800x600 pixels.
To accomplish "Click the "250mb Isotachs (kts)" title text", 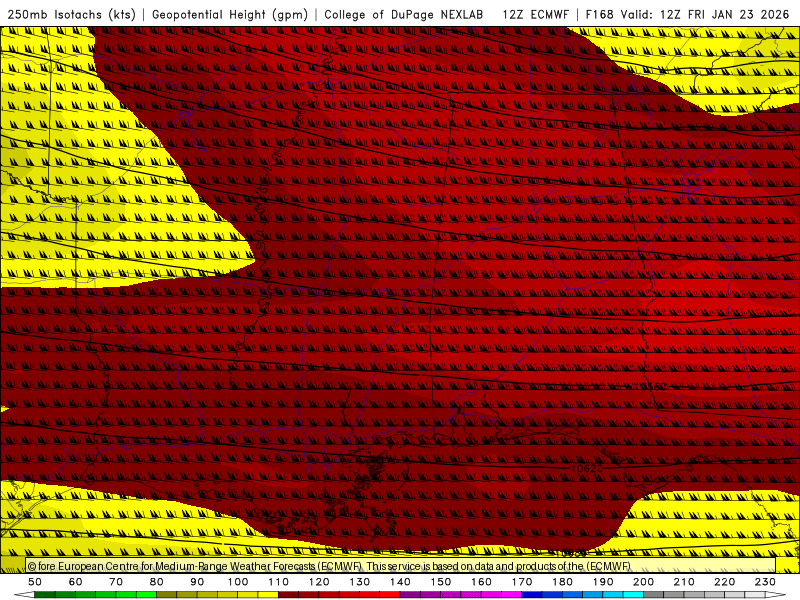I will click(72, 14).
